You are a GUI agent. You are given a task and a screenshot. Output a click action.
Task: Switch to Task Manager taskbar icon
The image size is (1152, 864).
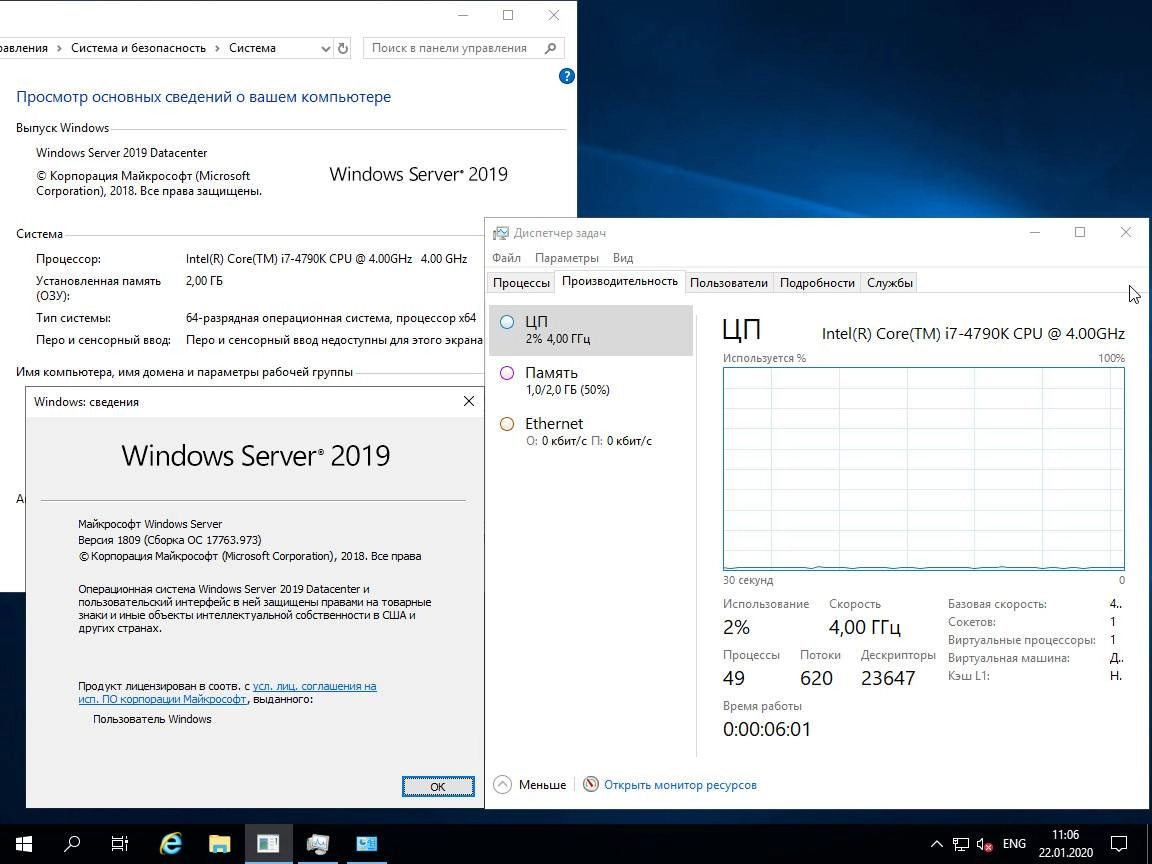point(317,843)
